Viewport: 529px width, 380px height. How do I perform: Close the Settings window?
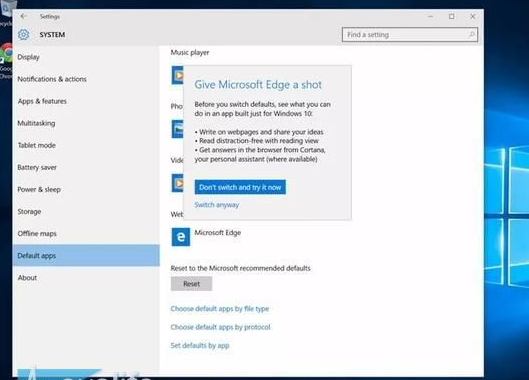point(473,16)
